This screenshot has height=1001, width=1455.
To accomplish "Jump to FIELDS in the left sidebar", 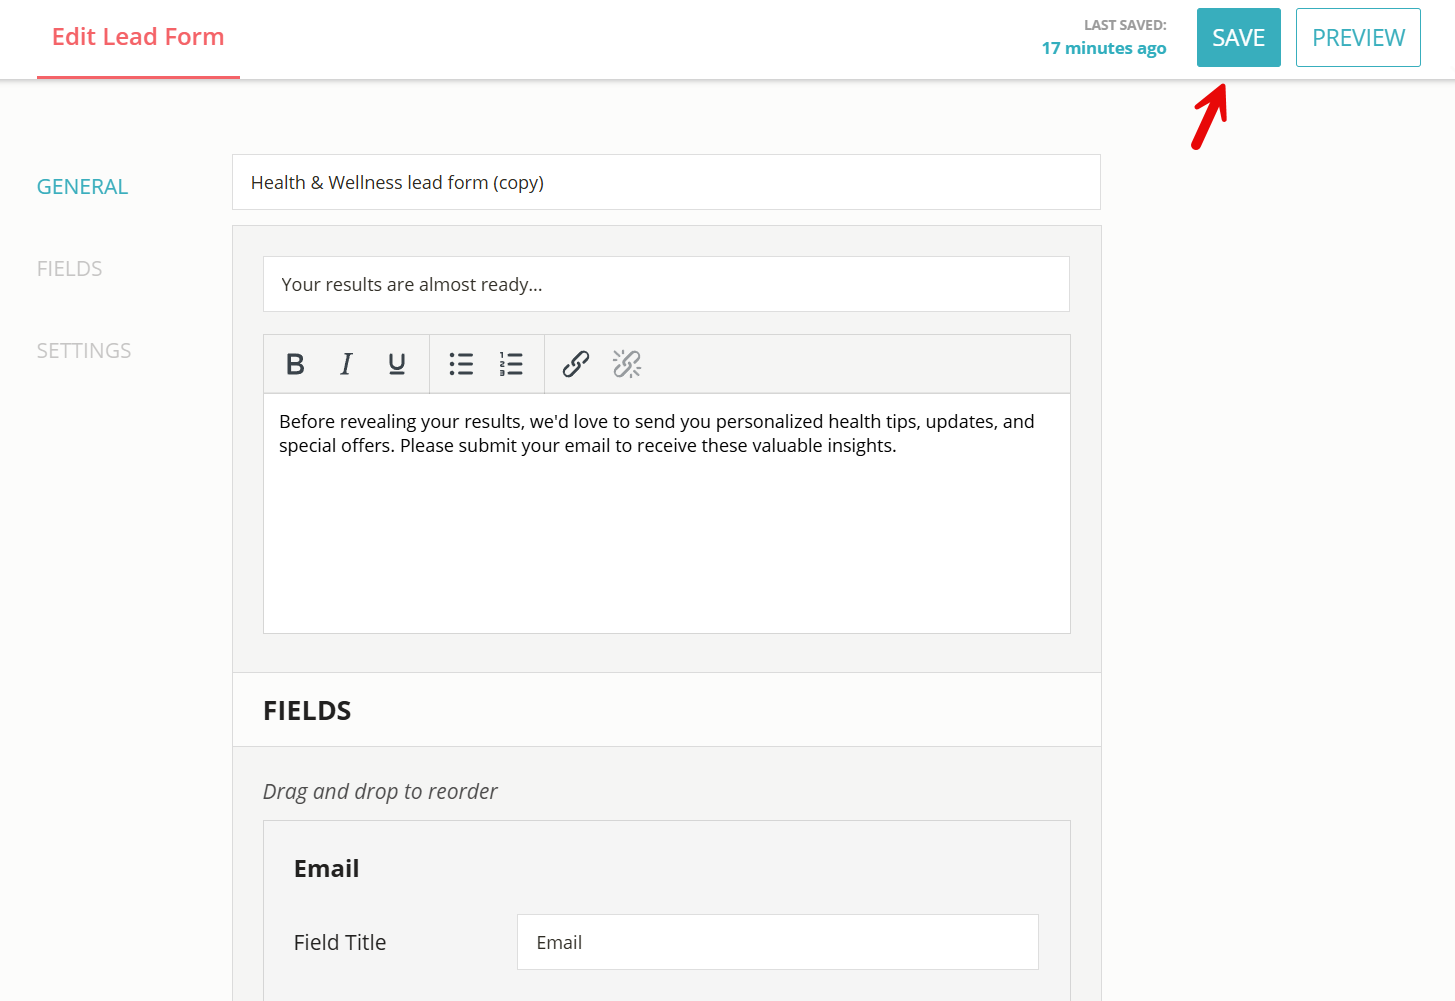I will [x=69, y=269].
